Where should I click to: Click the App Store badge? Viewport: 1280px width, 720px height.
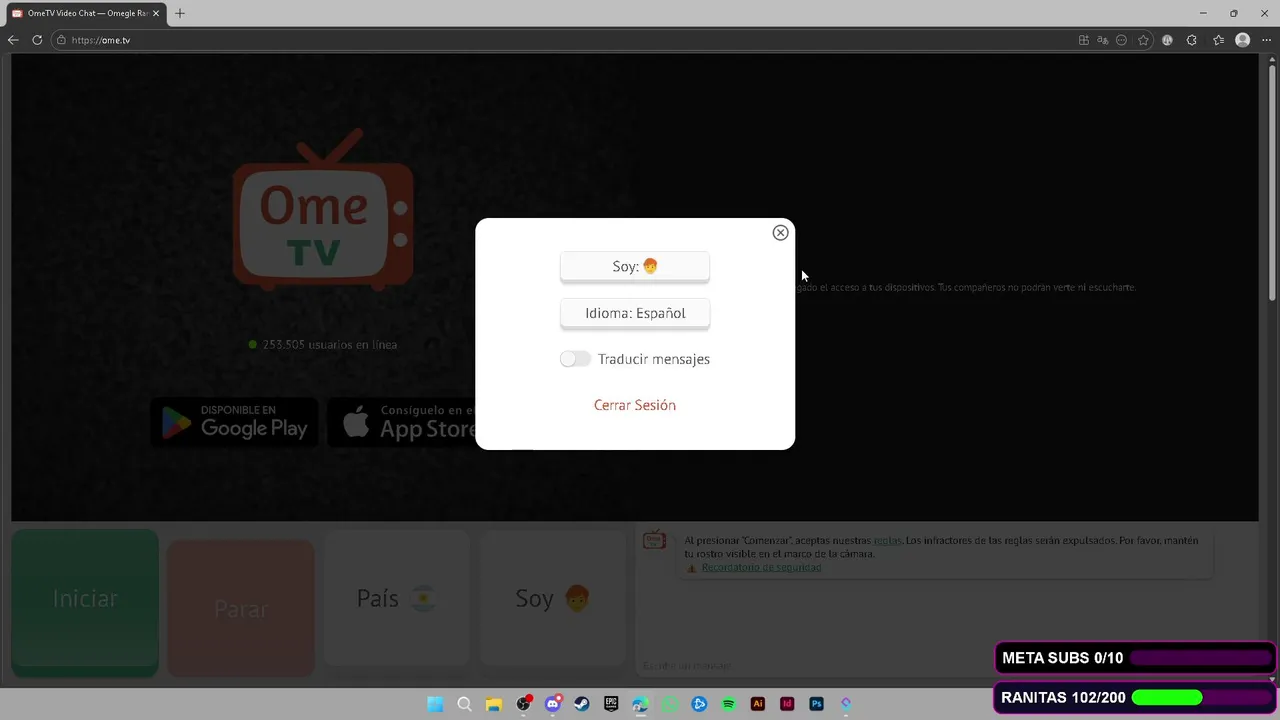403,422
